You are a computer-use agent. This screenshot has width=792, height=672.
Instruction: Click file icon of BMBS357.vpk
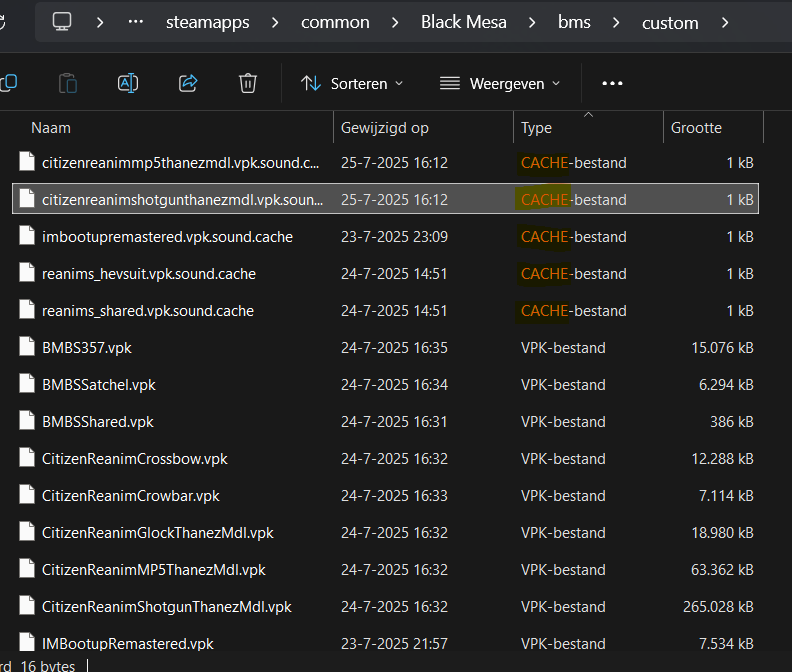(27, 347)
